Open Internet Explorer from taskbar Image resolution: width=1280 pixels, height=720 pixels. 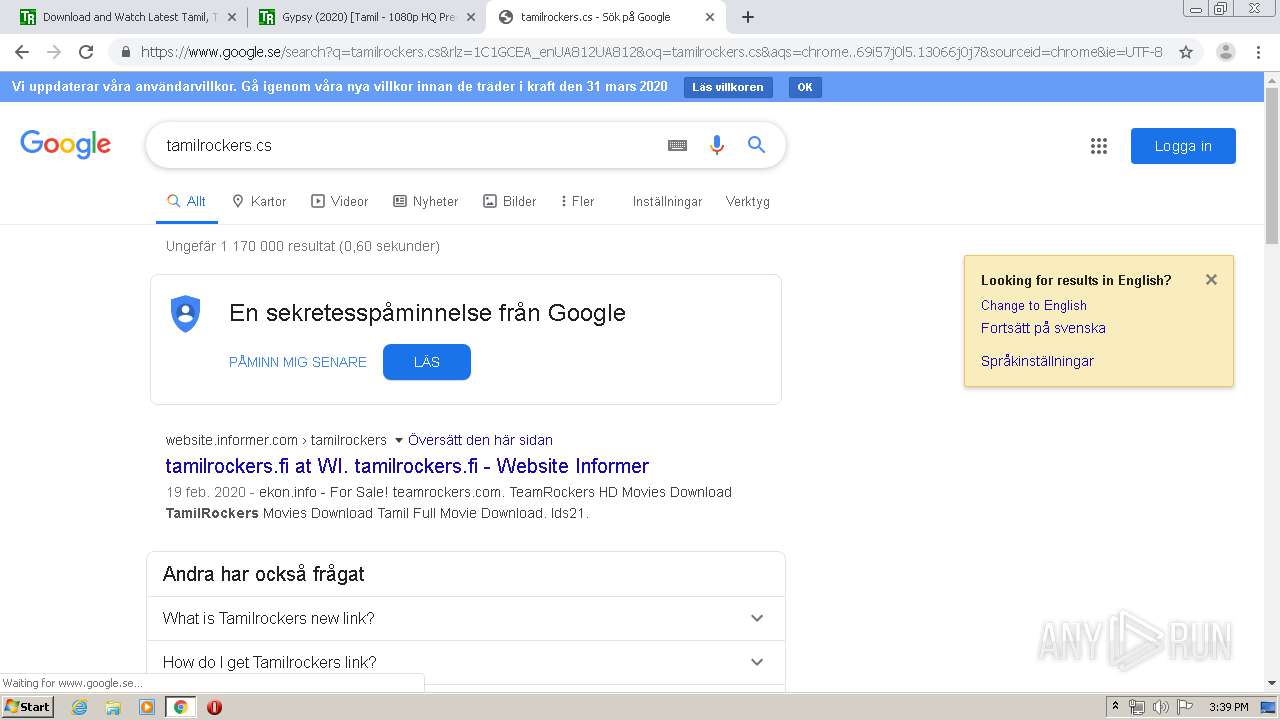point(79,707)
